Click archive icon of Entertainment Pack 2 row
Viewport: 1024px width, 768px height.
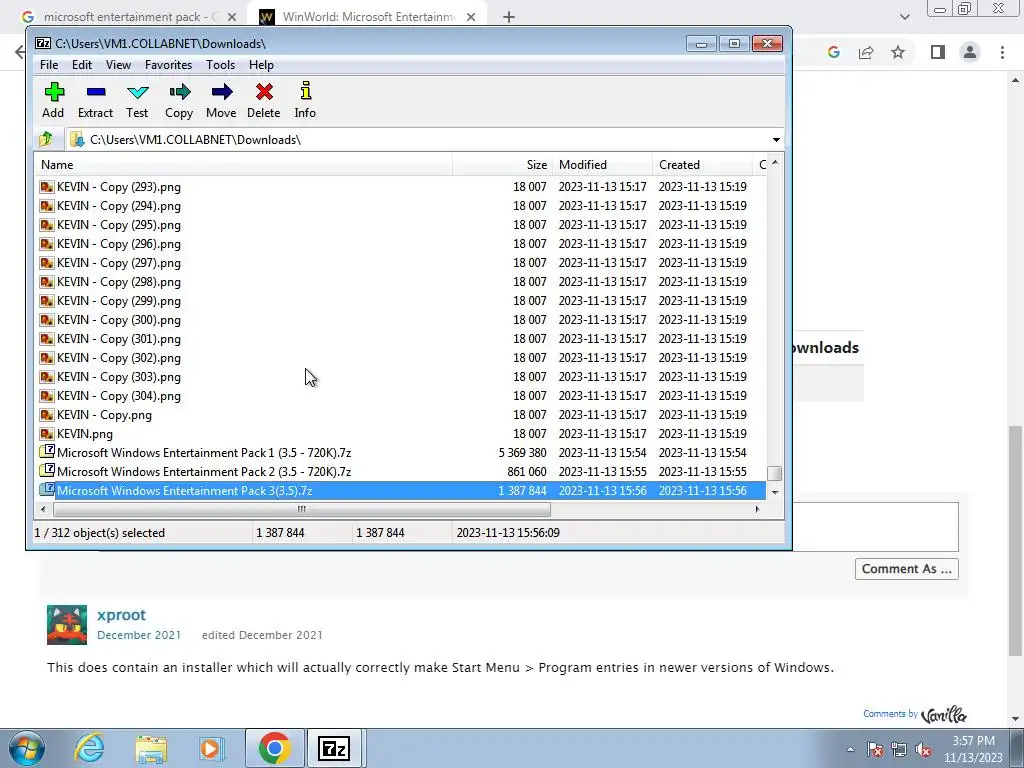[x=46, y=471]
